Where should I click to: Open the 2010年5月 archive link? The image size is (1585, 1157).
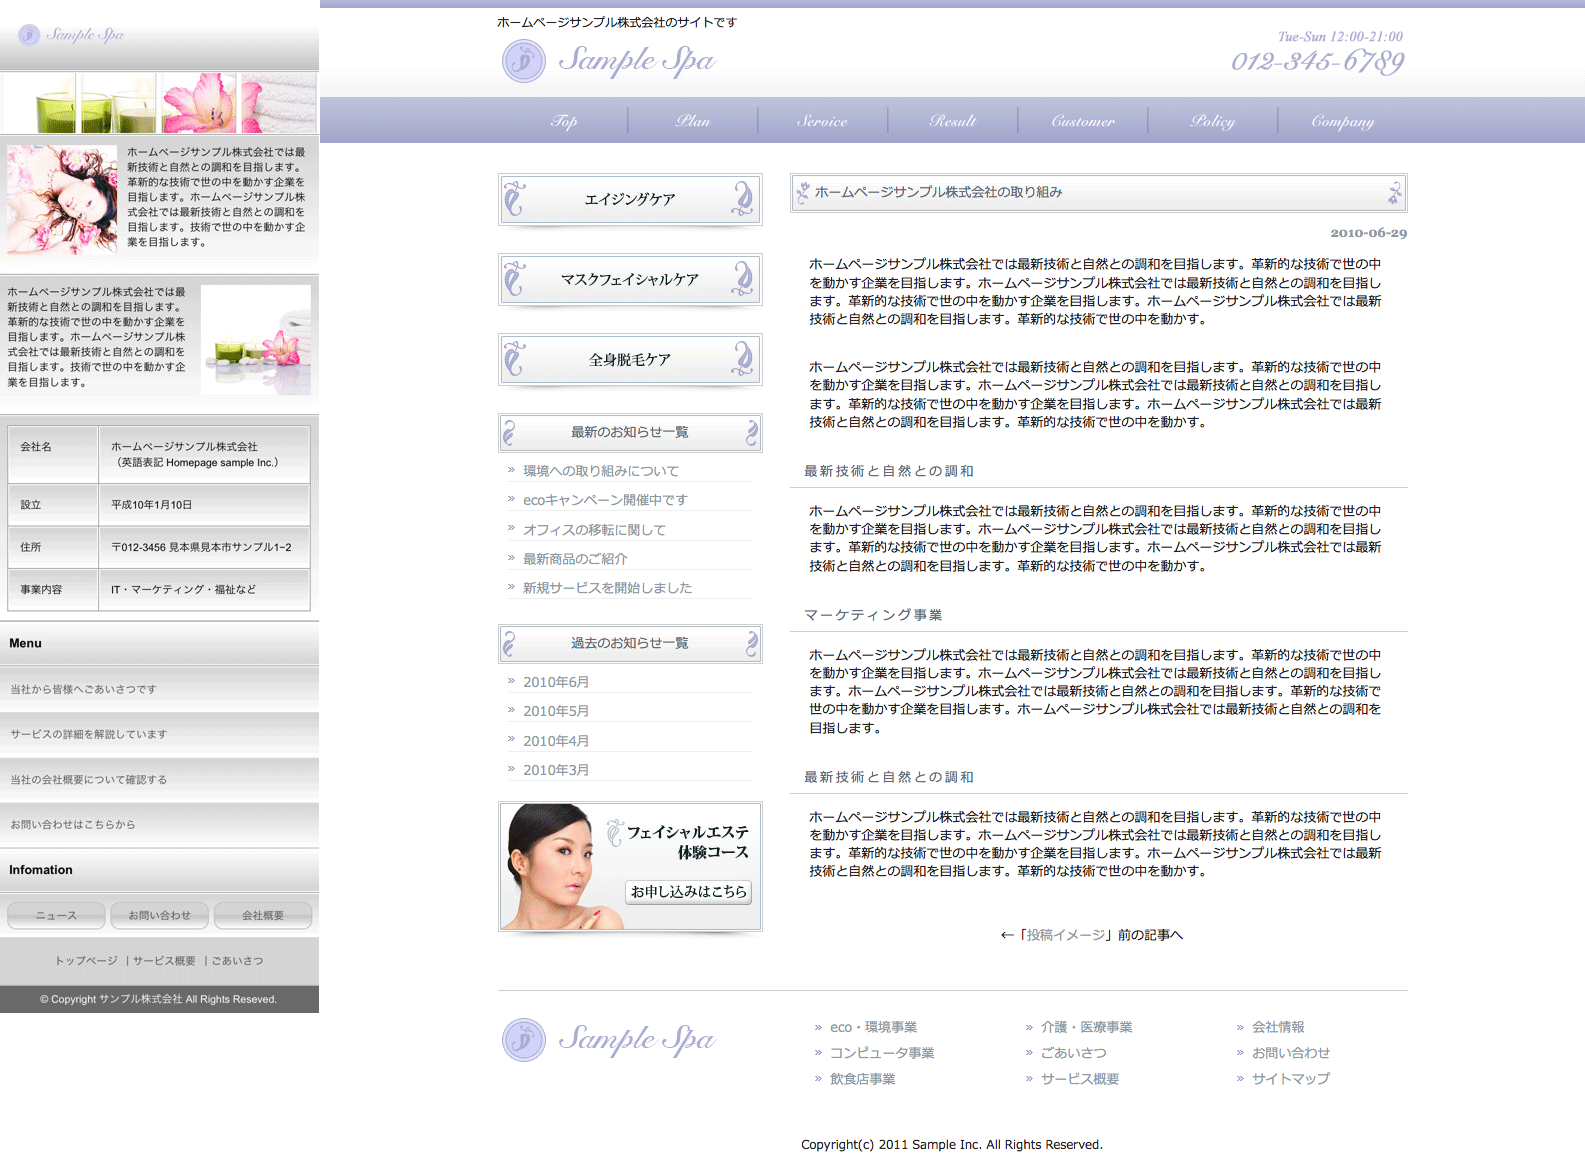[x=556, y=711]
